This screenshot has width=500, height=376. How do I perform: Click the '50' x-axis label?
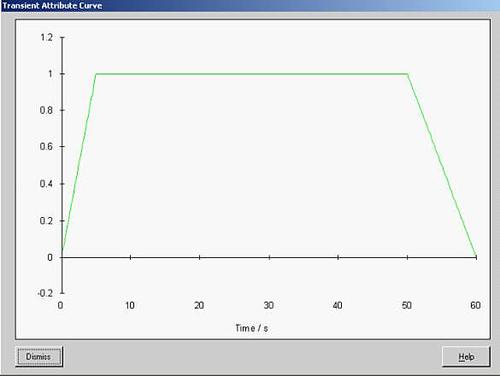coord(407,305)
